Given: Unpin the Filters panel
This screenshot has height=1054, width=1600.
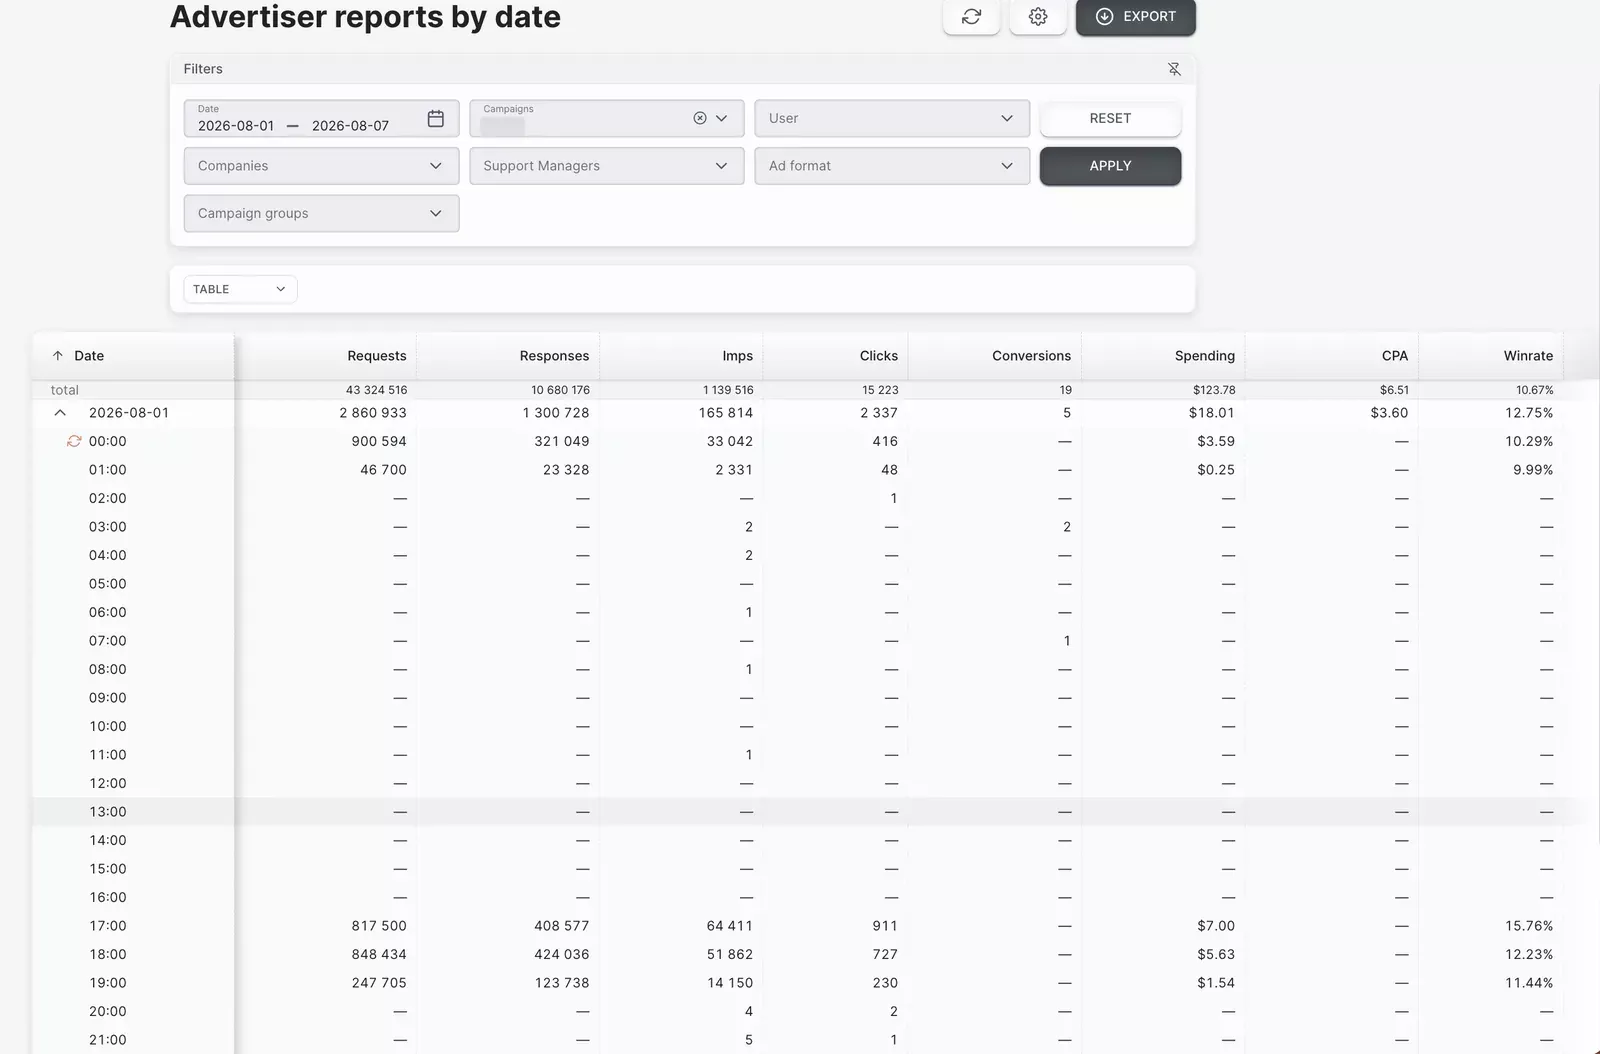Looking at the screenshot, I should (1174, 69).
